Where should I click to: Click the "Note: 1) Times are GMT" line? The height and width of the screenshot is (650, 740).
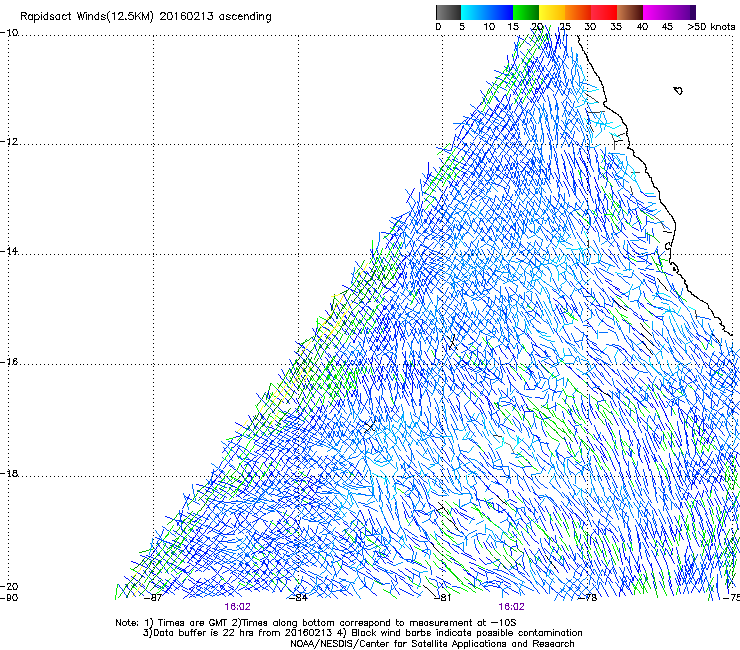click(316, 623)
